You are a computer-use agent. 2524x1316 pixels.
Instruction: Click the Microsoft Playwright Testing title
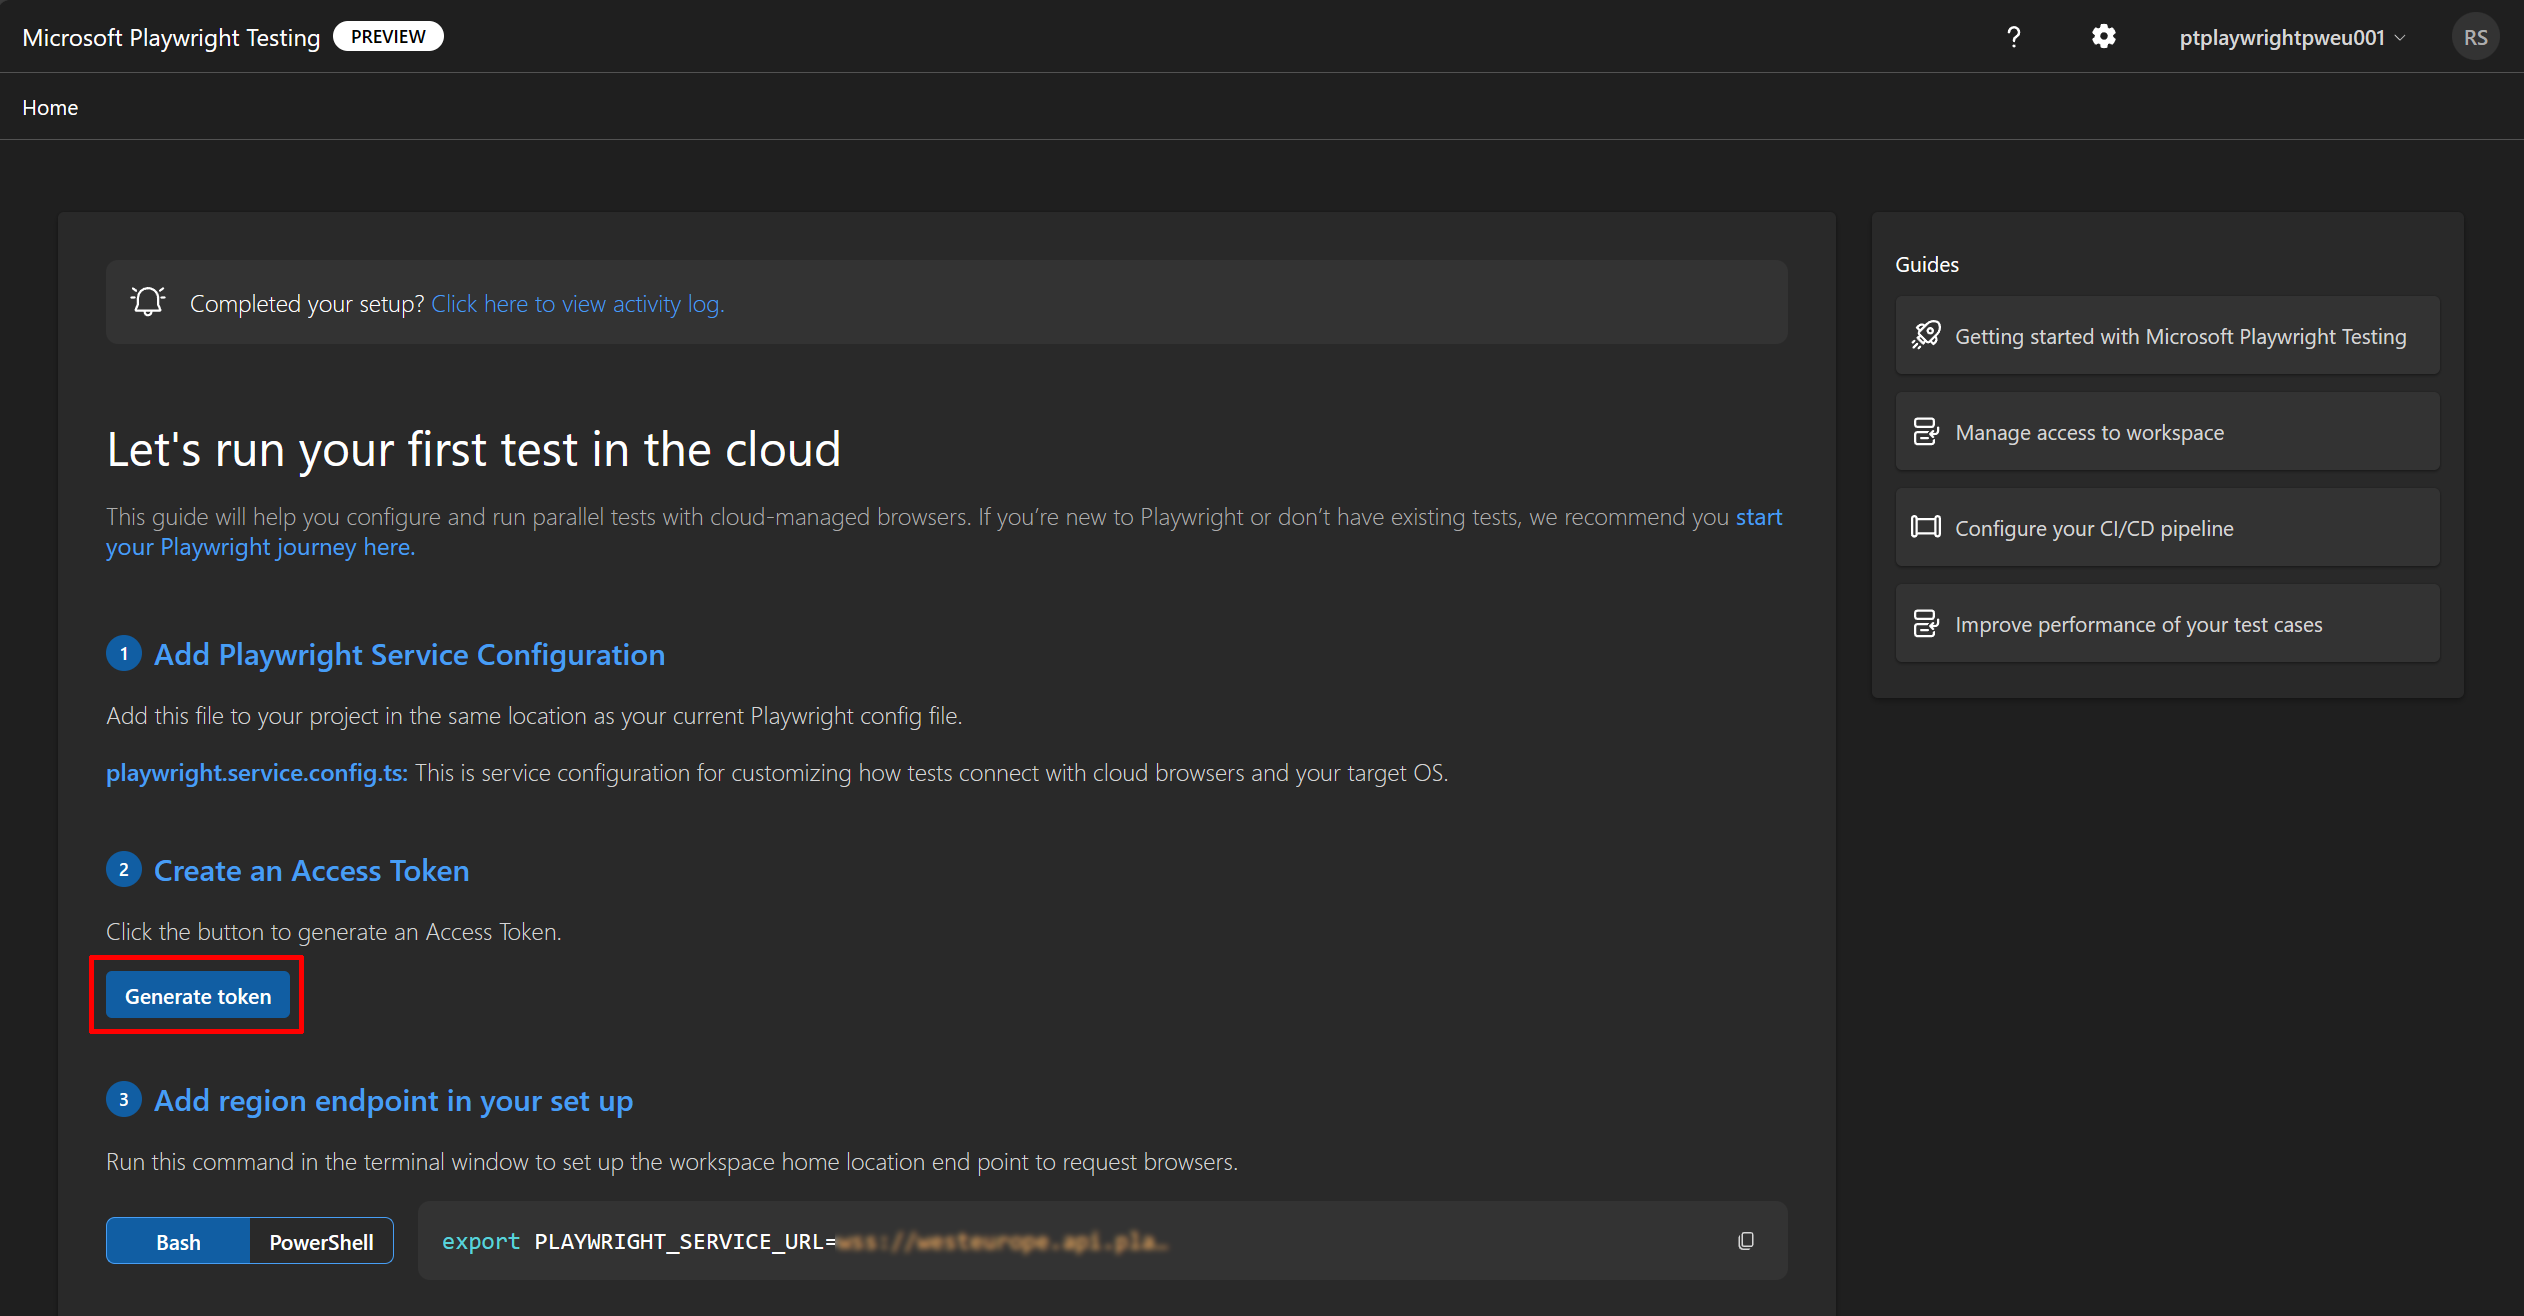pyautogui.click(x=171, y=37)
